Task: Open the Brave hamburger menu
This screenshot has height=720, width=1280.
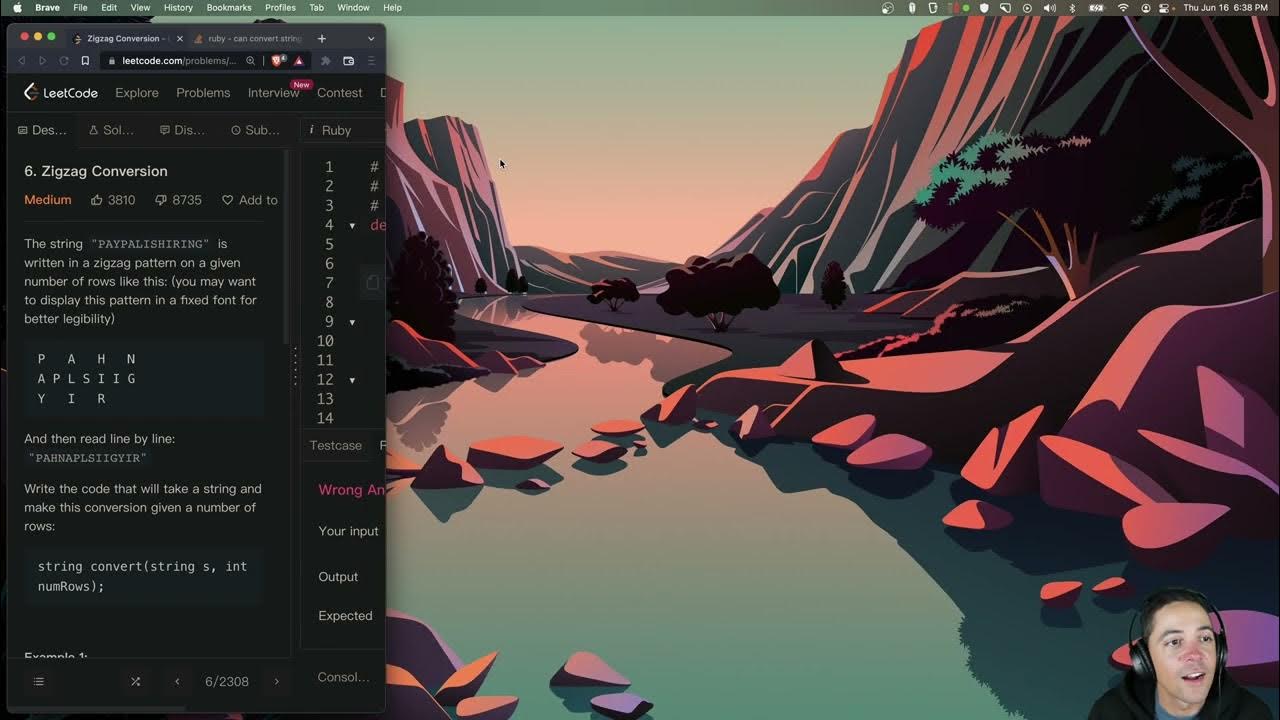Action: [371, 61]
